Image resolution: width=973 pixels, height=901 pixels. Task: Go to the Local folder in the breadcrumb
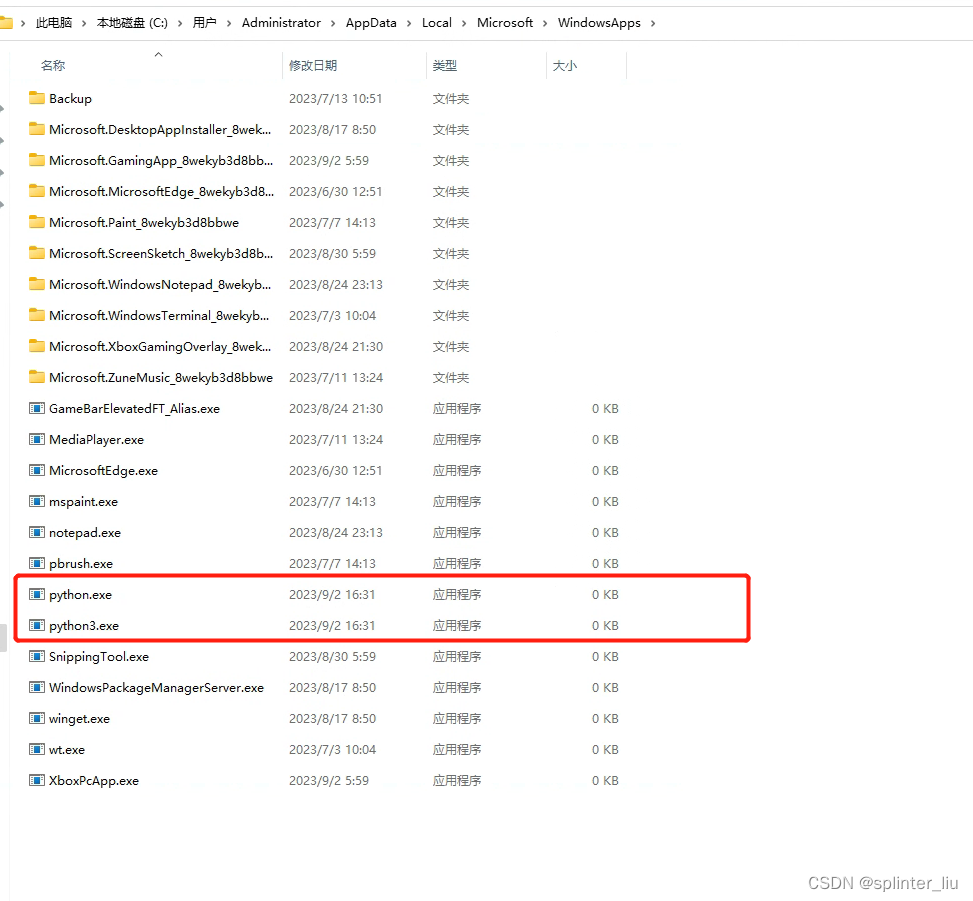point(437,22)
